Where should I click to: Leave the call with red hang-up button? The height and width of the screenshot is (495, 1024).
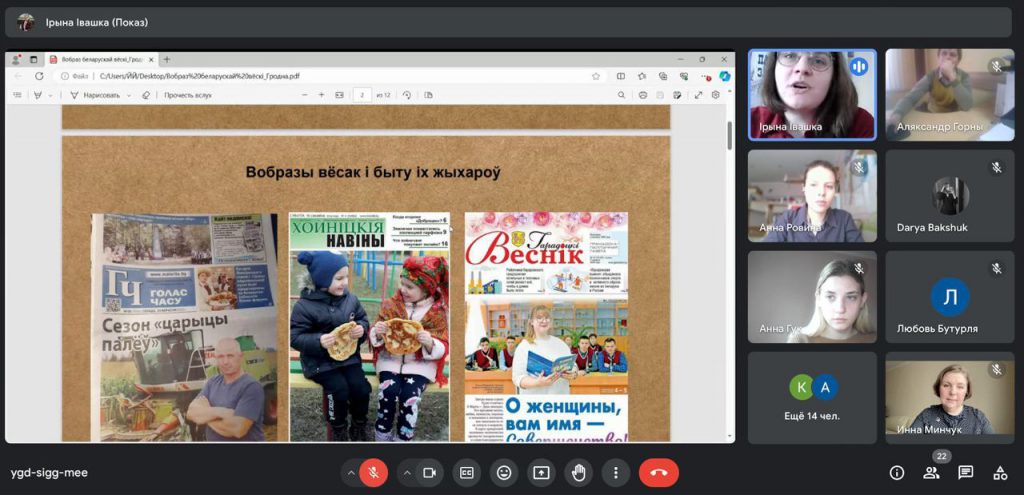pyautogui.click(x=658, y=472)
